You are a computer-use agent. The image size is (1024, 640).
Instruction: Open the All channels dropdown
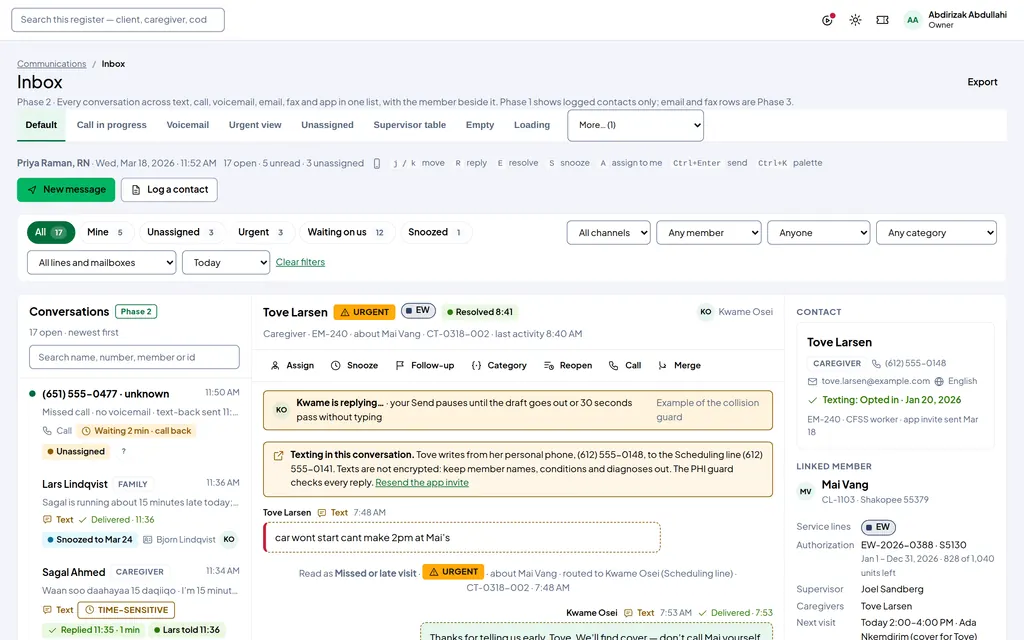609,233
